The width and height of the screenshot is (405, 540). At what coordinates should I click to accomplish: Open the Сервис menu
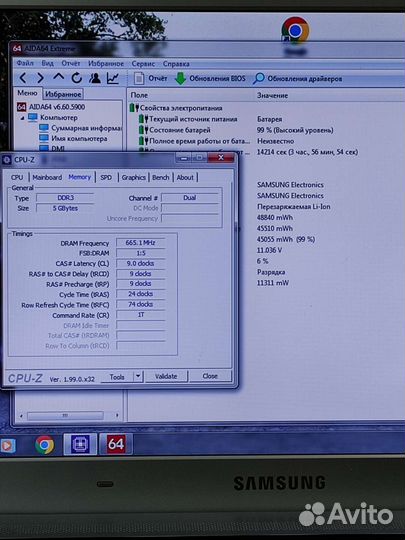click(143, 64)
